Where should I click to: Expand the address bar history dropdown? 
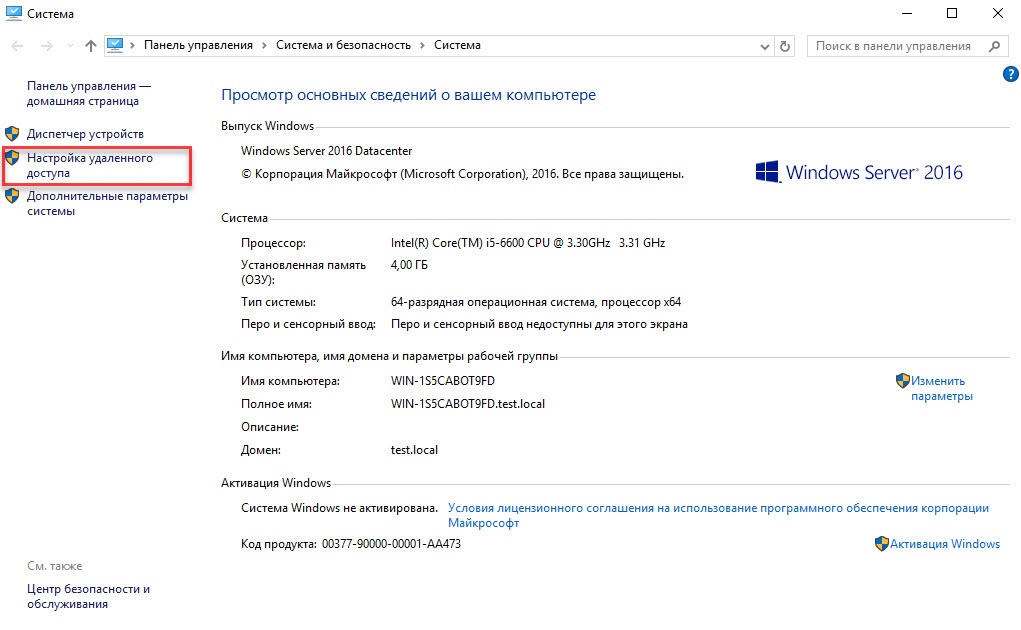[764, 46]
